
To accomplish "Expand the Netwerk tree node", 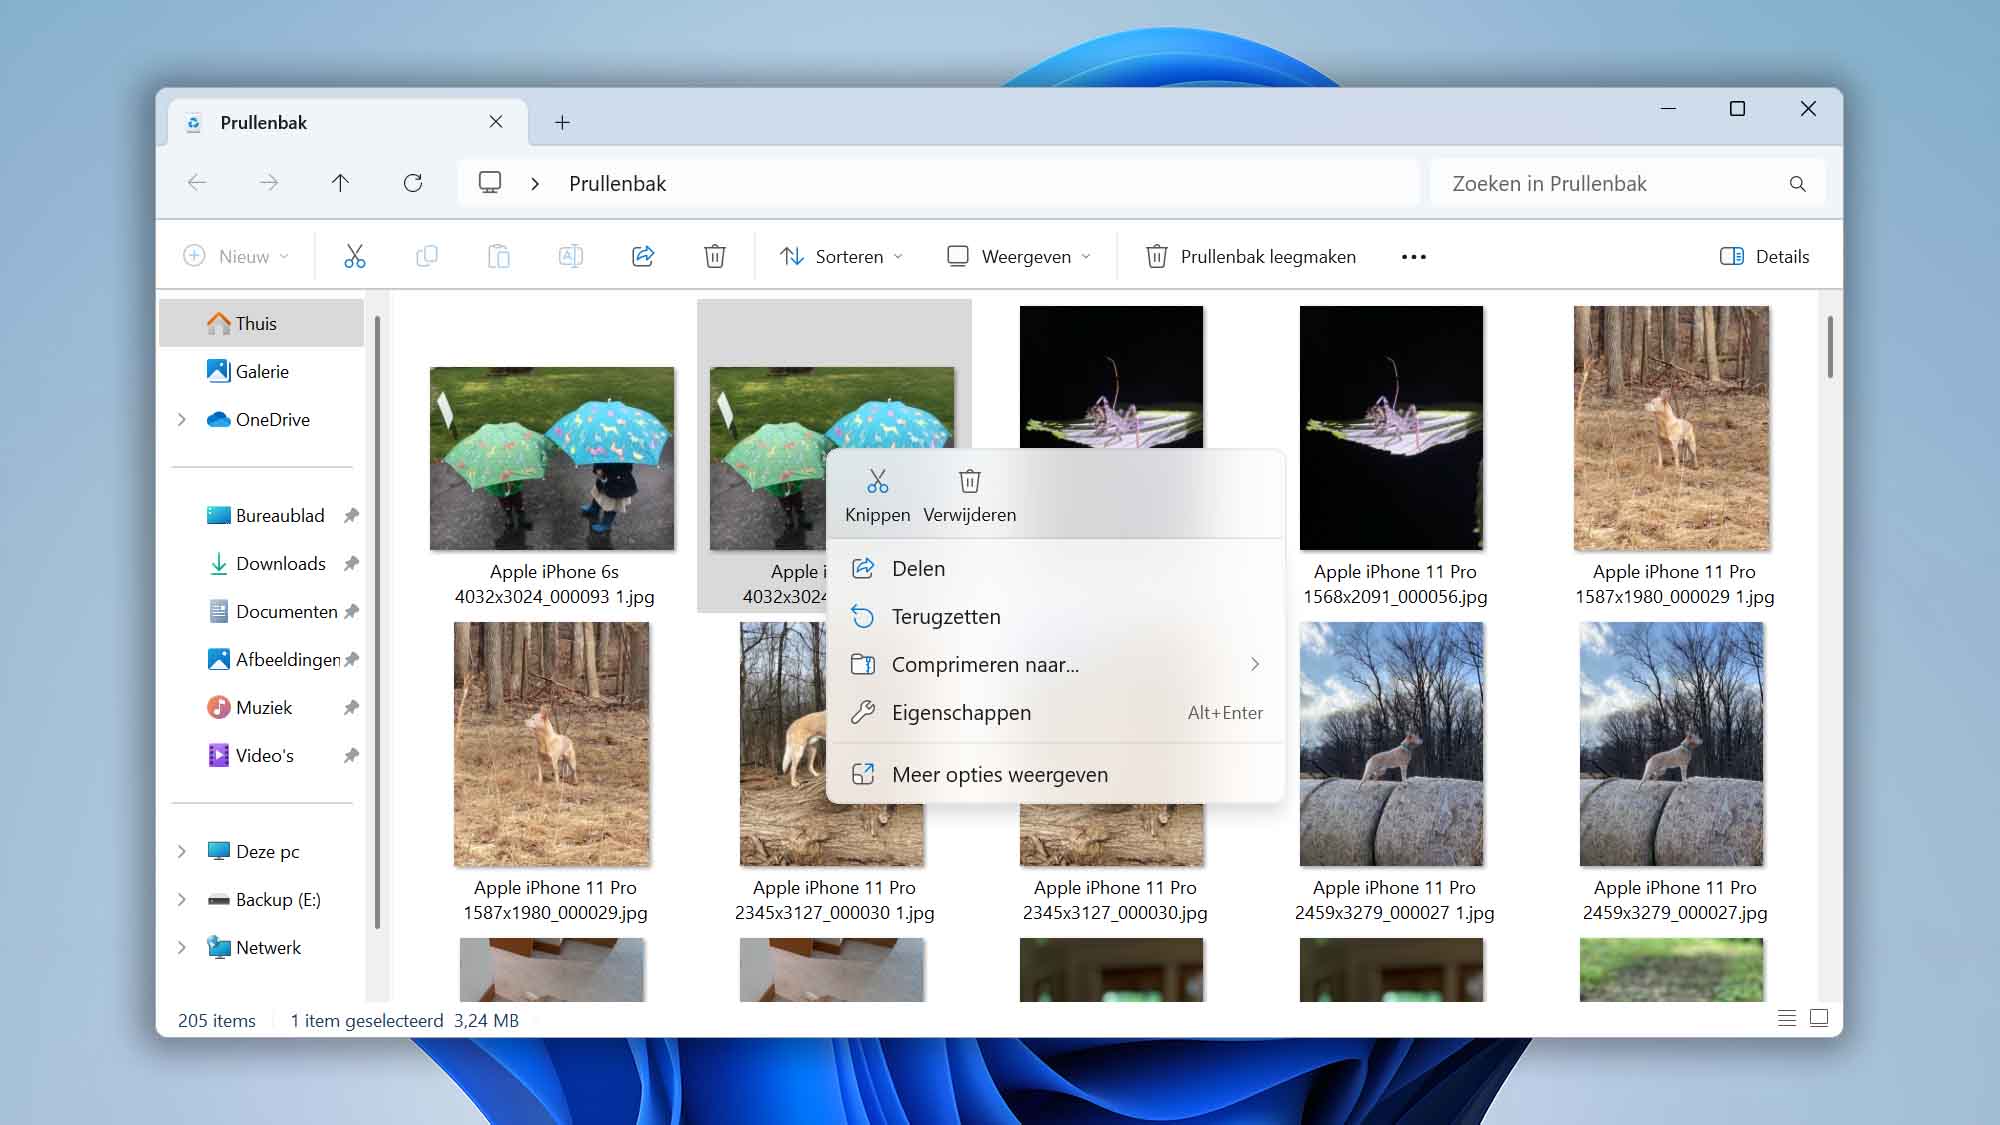I will coord(182,948).
